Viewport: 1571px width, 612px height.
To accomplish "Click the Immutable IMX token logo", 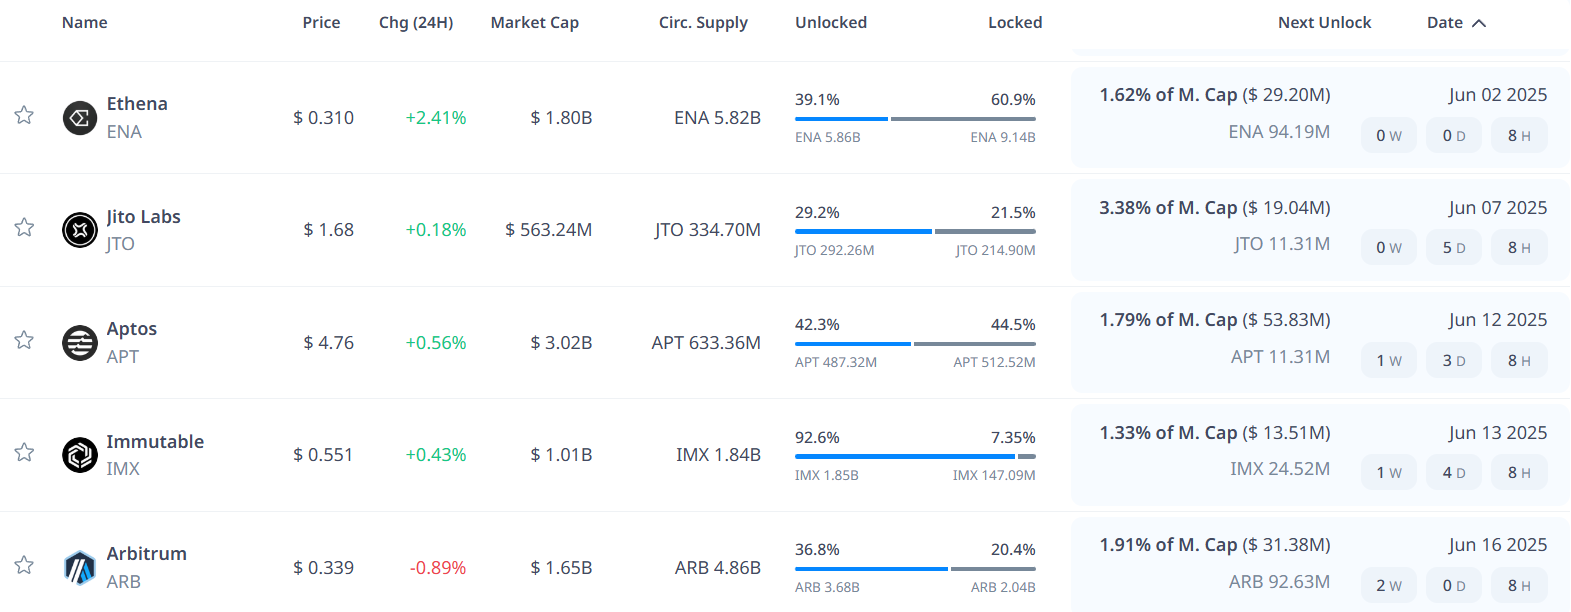I will (80, 455).
